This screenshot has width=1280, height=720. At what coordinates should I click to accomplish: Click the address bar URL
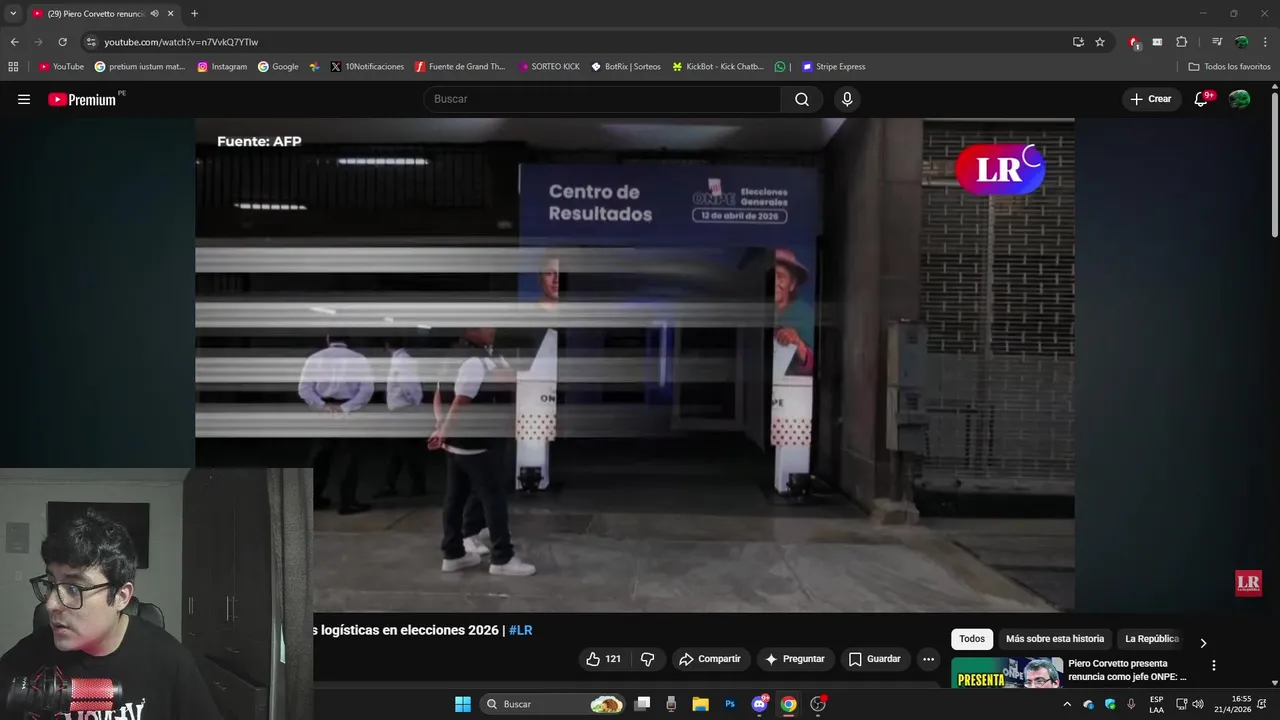coord(181,42)
